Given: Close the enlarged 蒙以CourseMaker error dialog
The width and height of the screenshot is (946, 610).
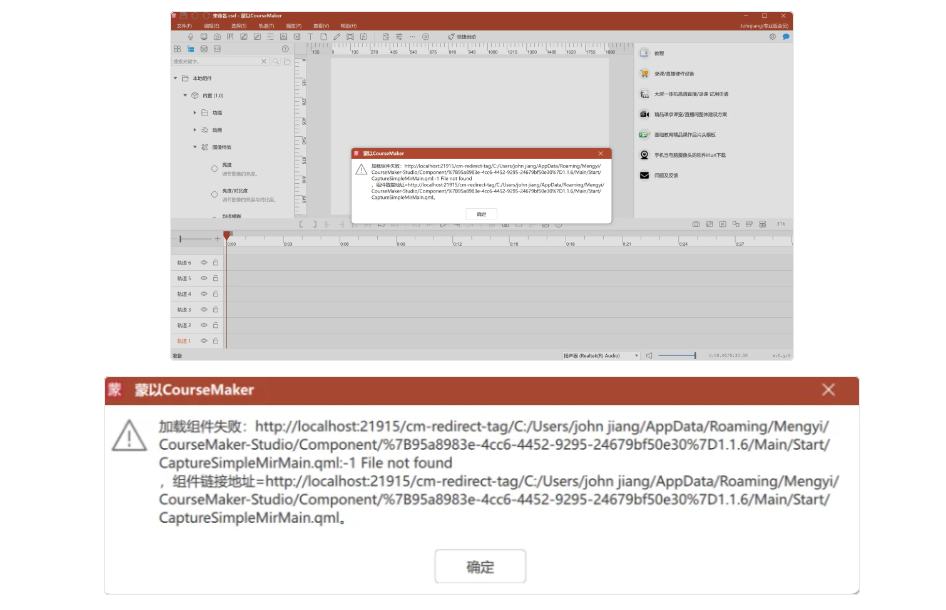Looking at the screenshot, I should pyautogui.click(x=828, y=390).
